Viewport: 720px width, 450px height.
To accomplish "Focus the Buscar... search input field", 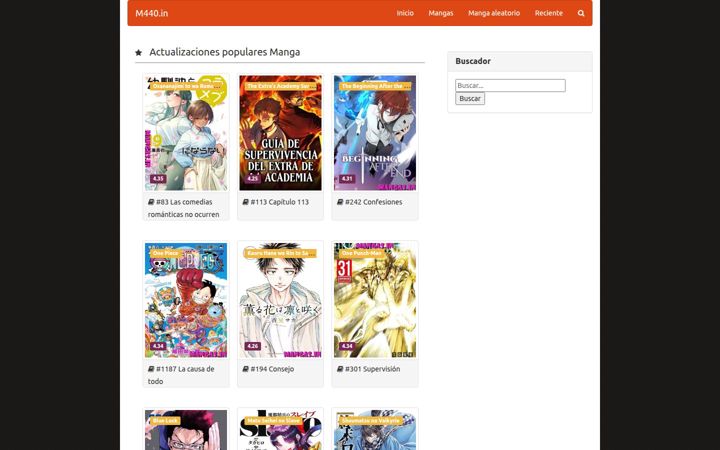I will click(x=510, y=85).
